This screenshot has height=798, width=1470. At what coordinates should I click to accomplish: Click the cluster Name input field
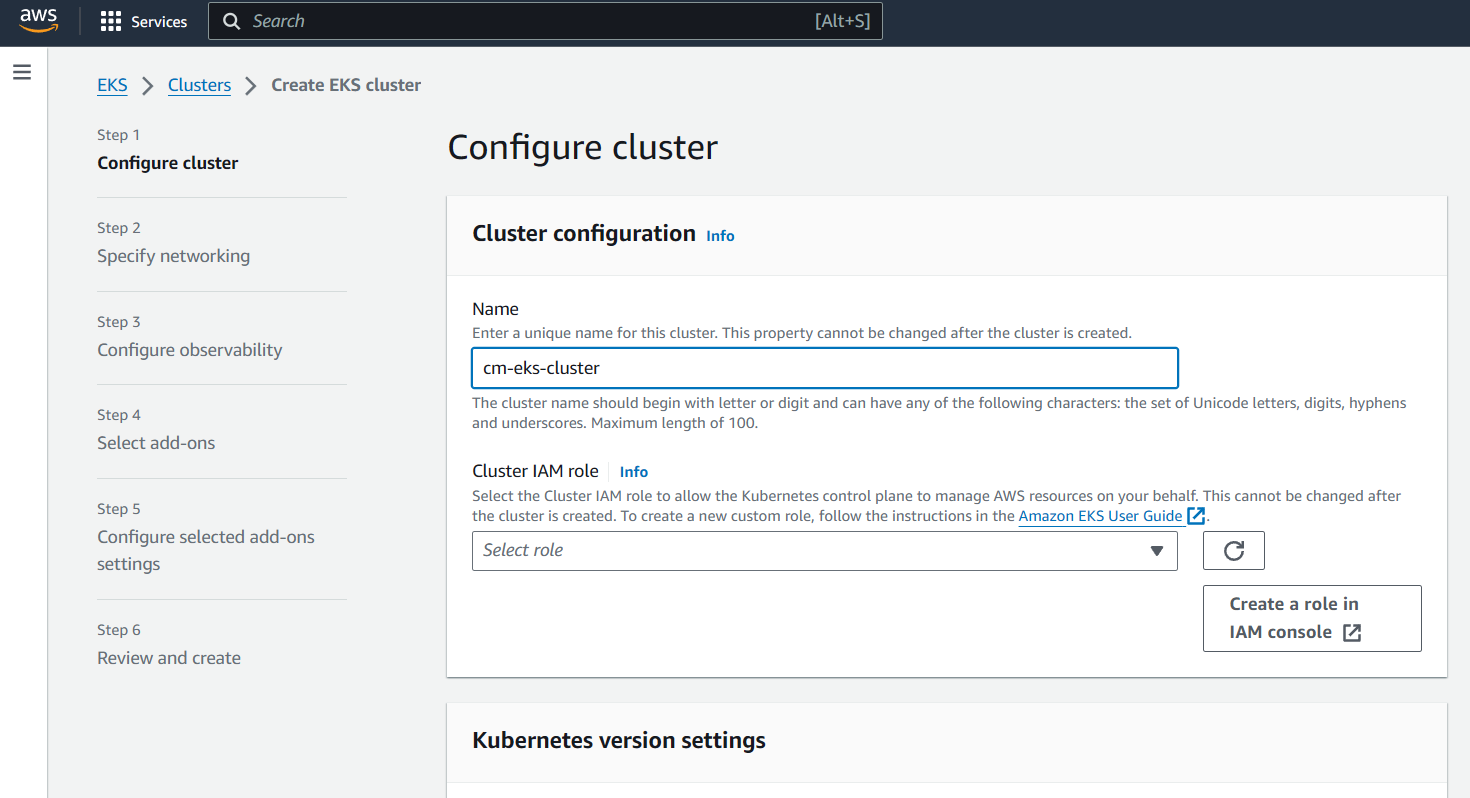click(x=824, y=368)
